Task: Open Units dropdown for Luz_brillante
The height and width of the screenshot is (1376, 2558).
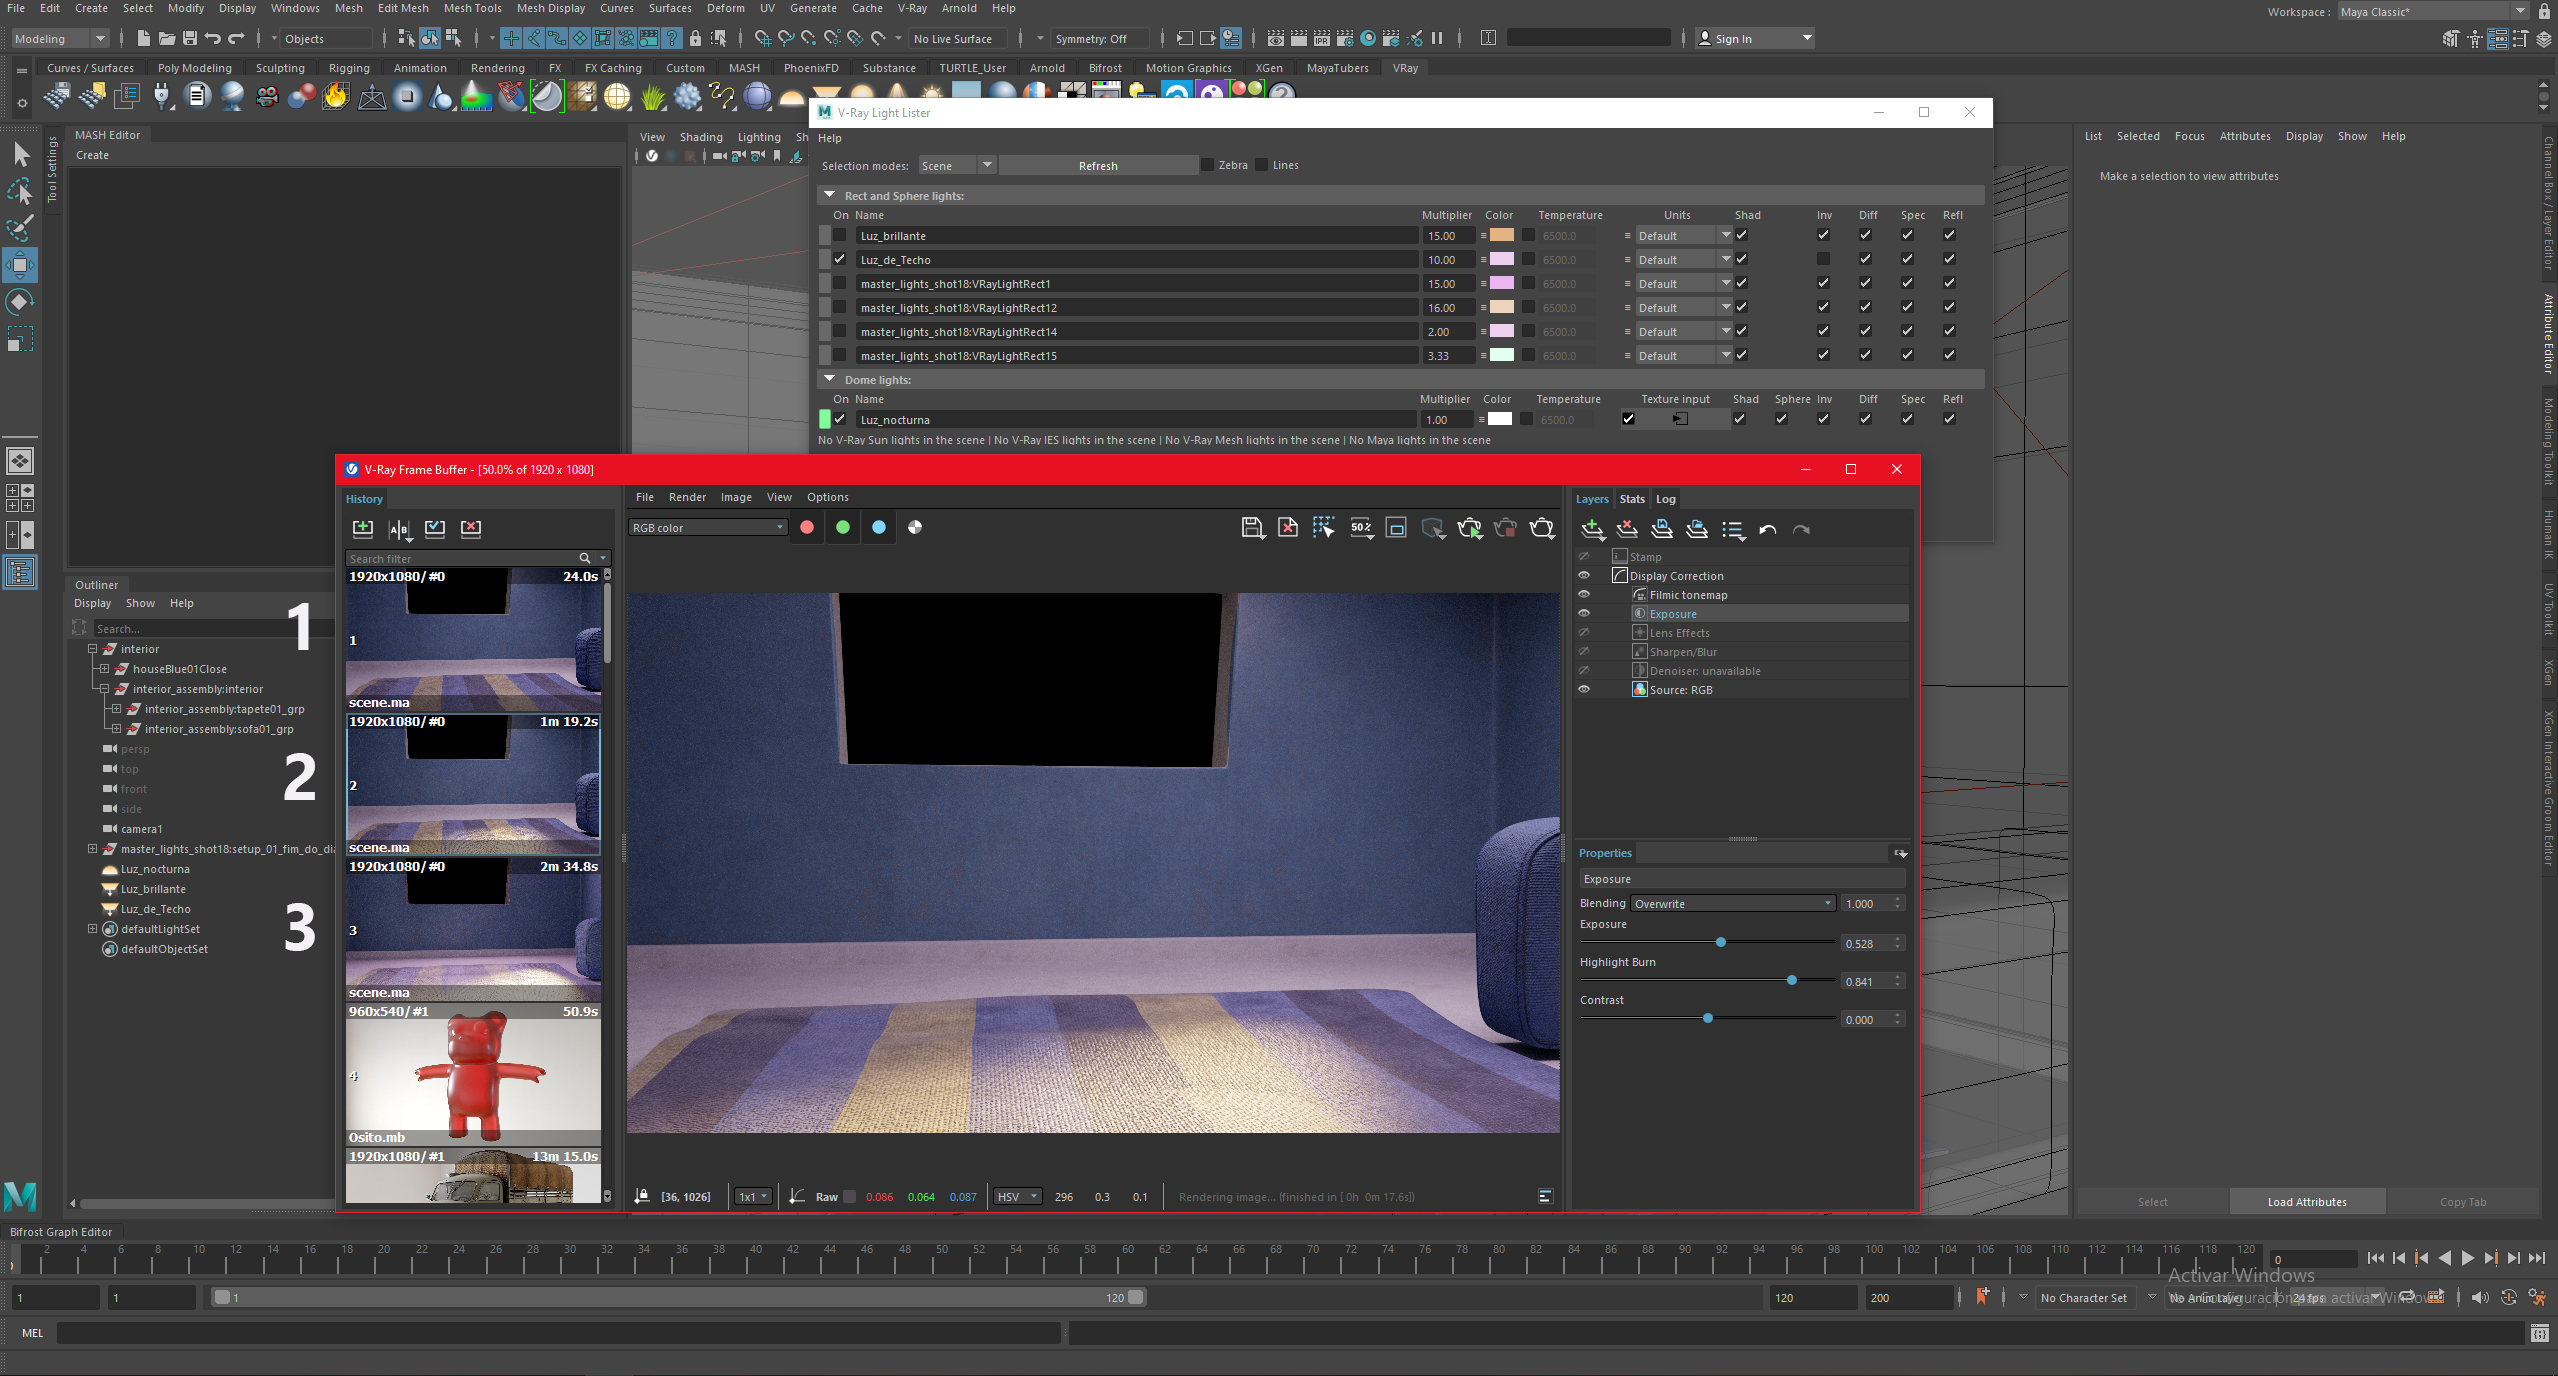Action: coord(1683,235)
